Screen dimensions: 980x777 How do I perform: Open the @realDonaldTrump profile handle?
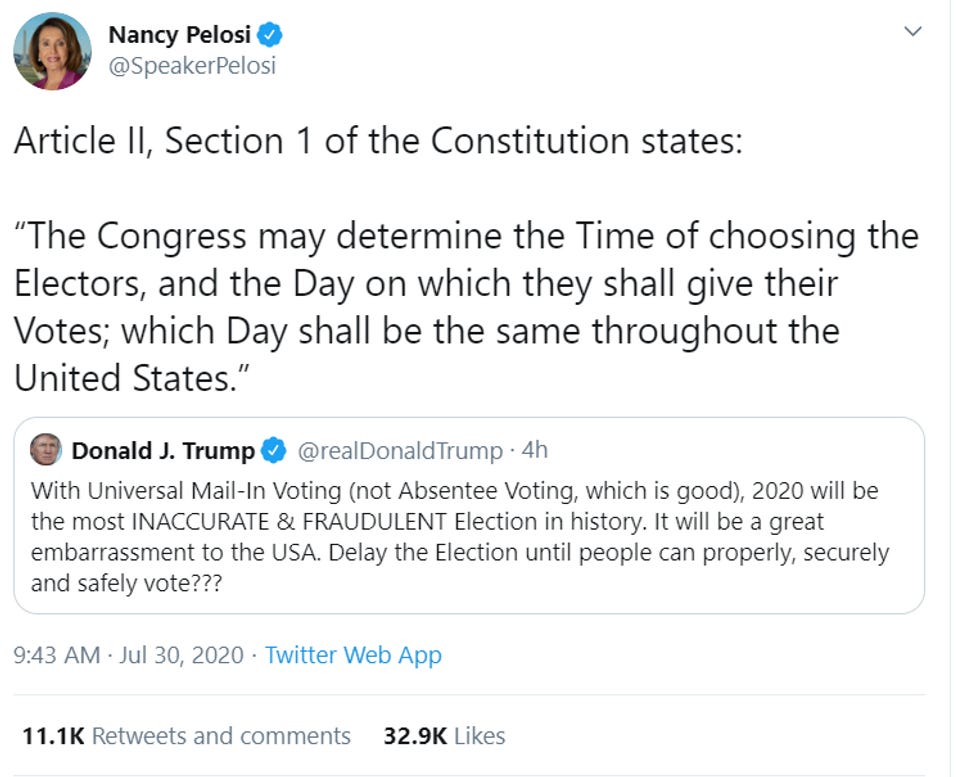coord(400,450)
